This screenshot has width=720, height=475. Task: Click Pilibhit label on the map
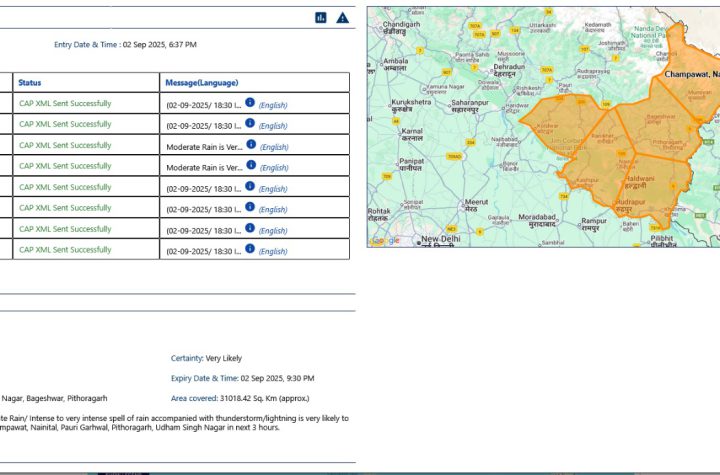(662, 241)
